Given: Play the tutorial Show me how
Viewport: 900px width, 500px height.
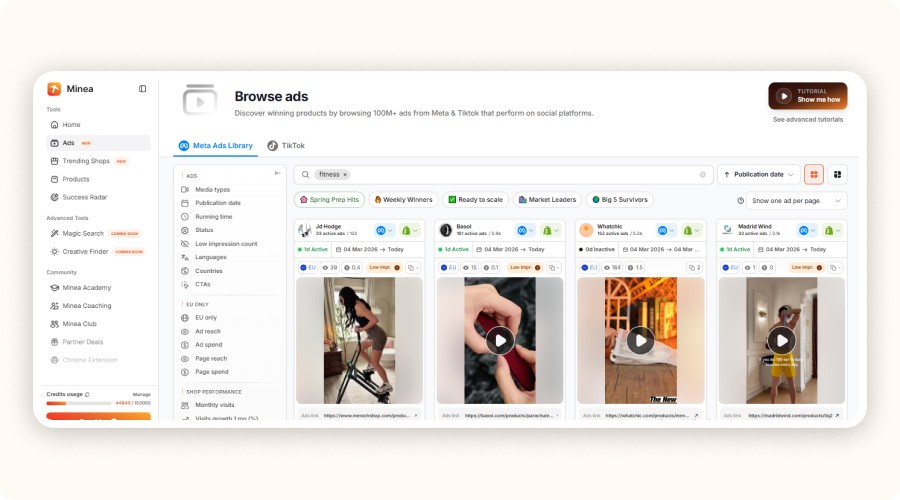Looking at the screenshot, I should (808, 96).
